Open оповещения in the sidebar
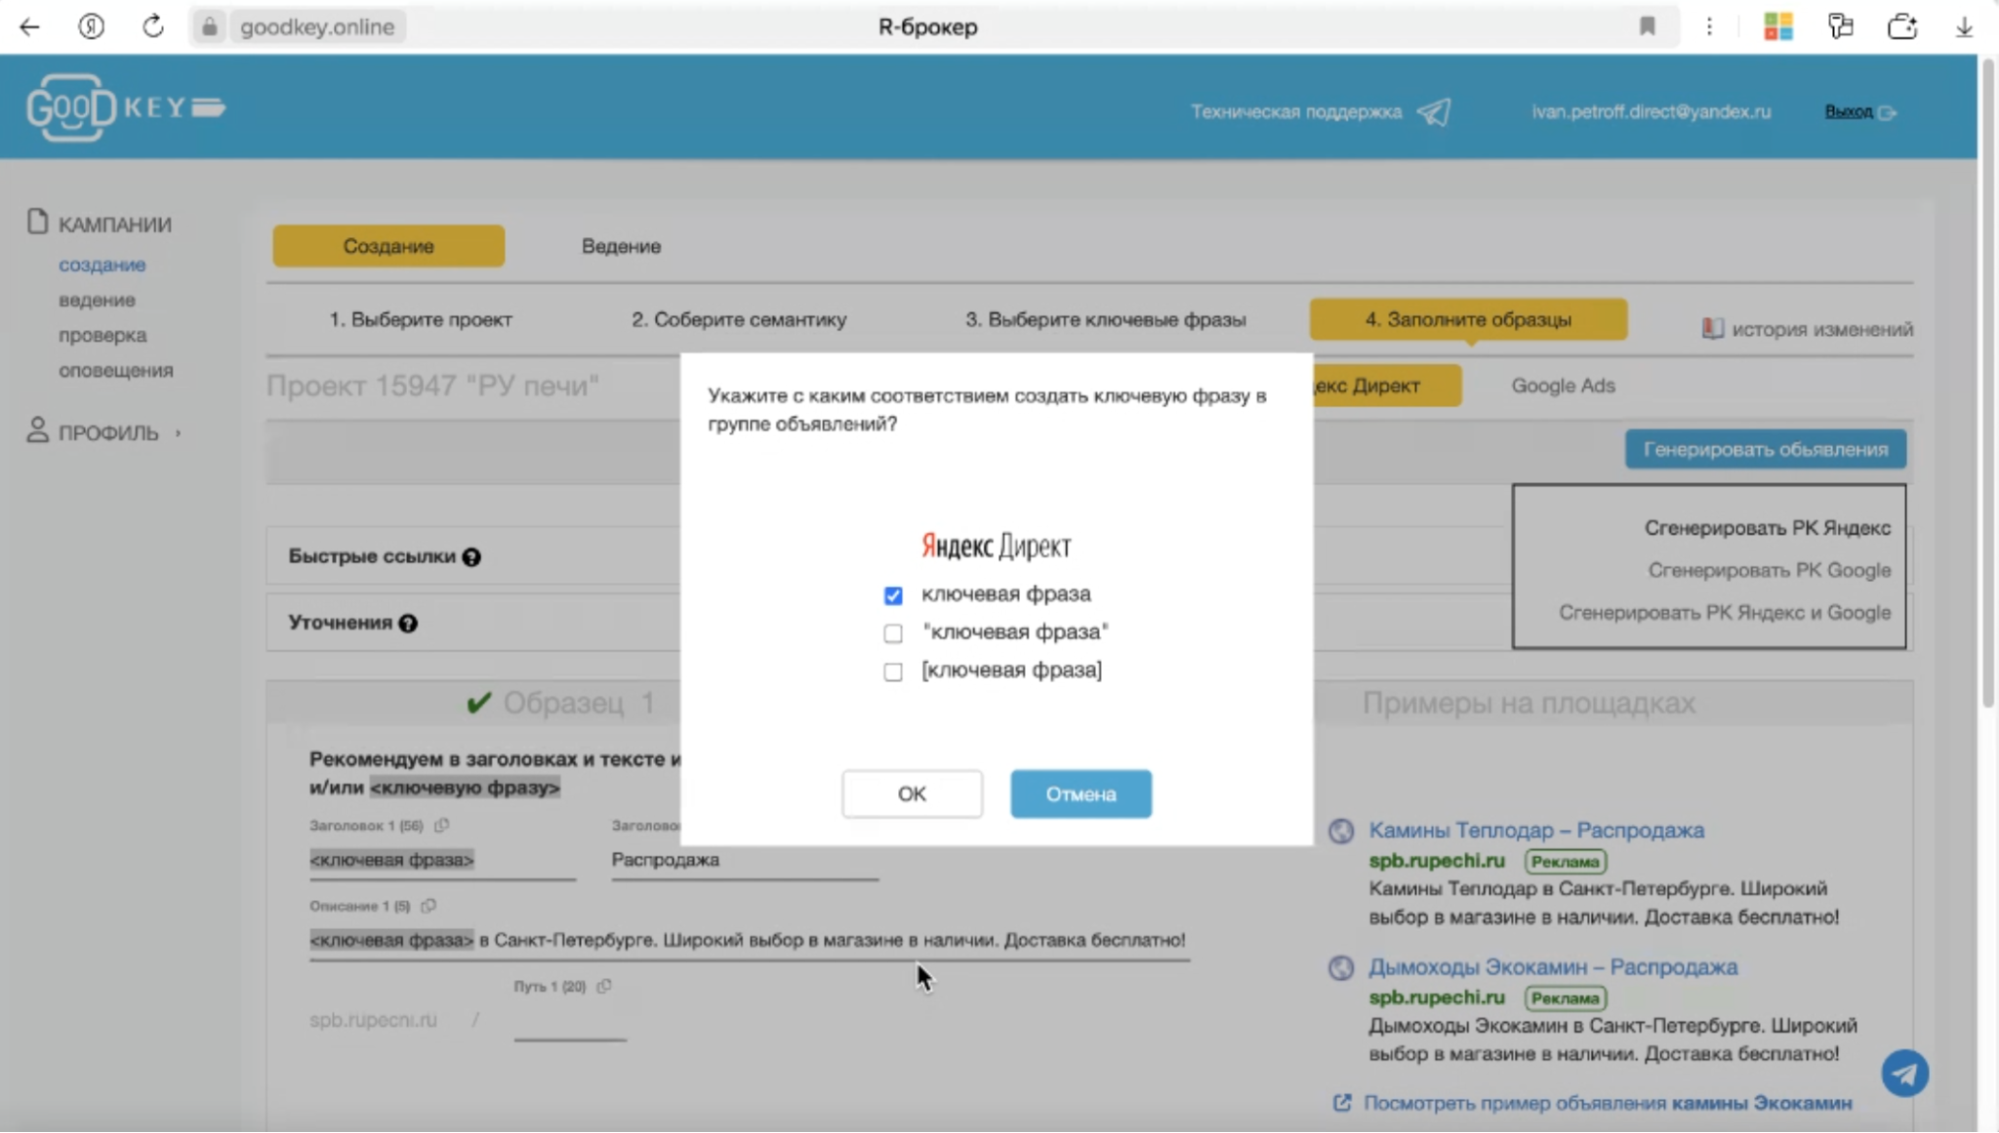 [x=116, y=371]
